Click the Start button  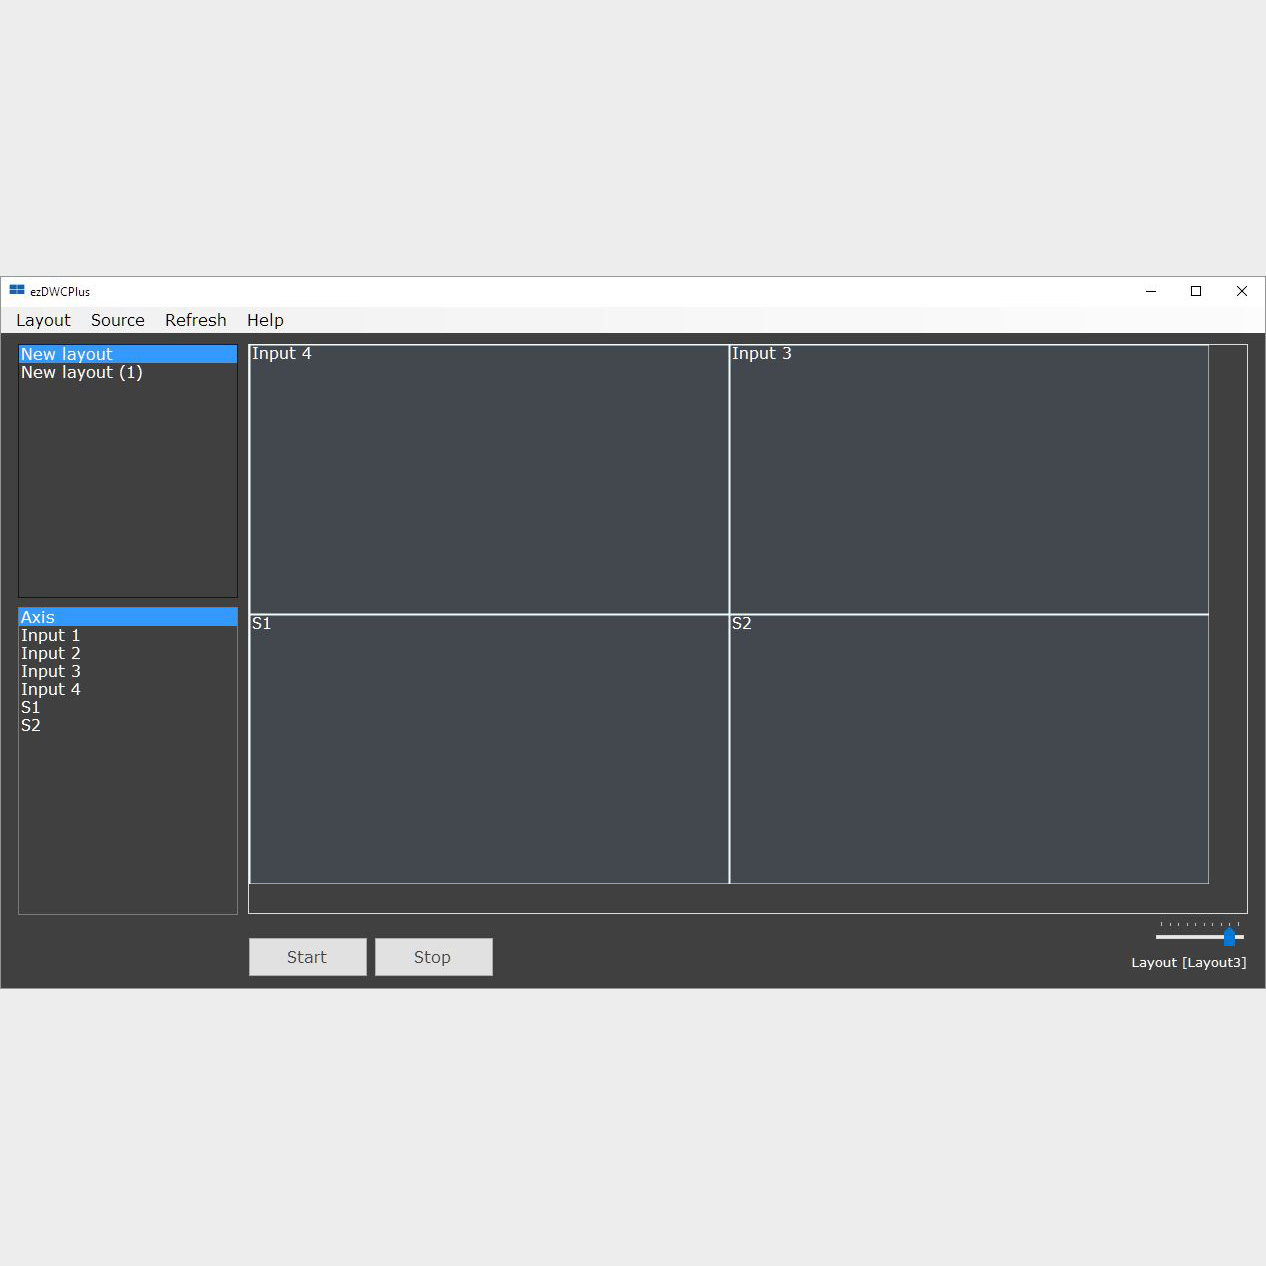[x=307, y=957]
